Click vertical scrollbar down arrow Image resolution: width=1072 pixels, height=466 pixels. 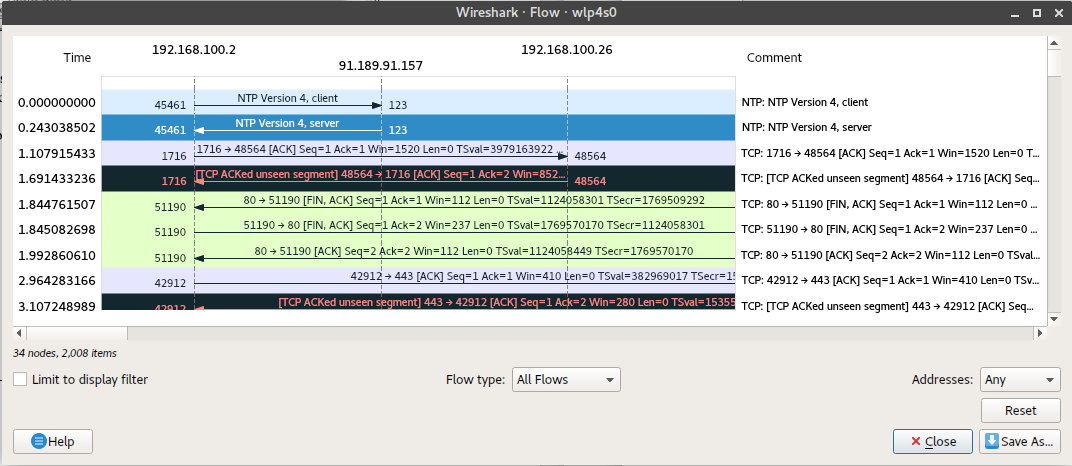(x=1053, y=318)
